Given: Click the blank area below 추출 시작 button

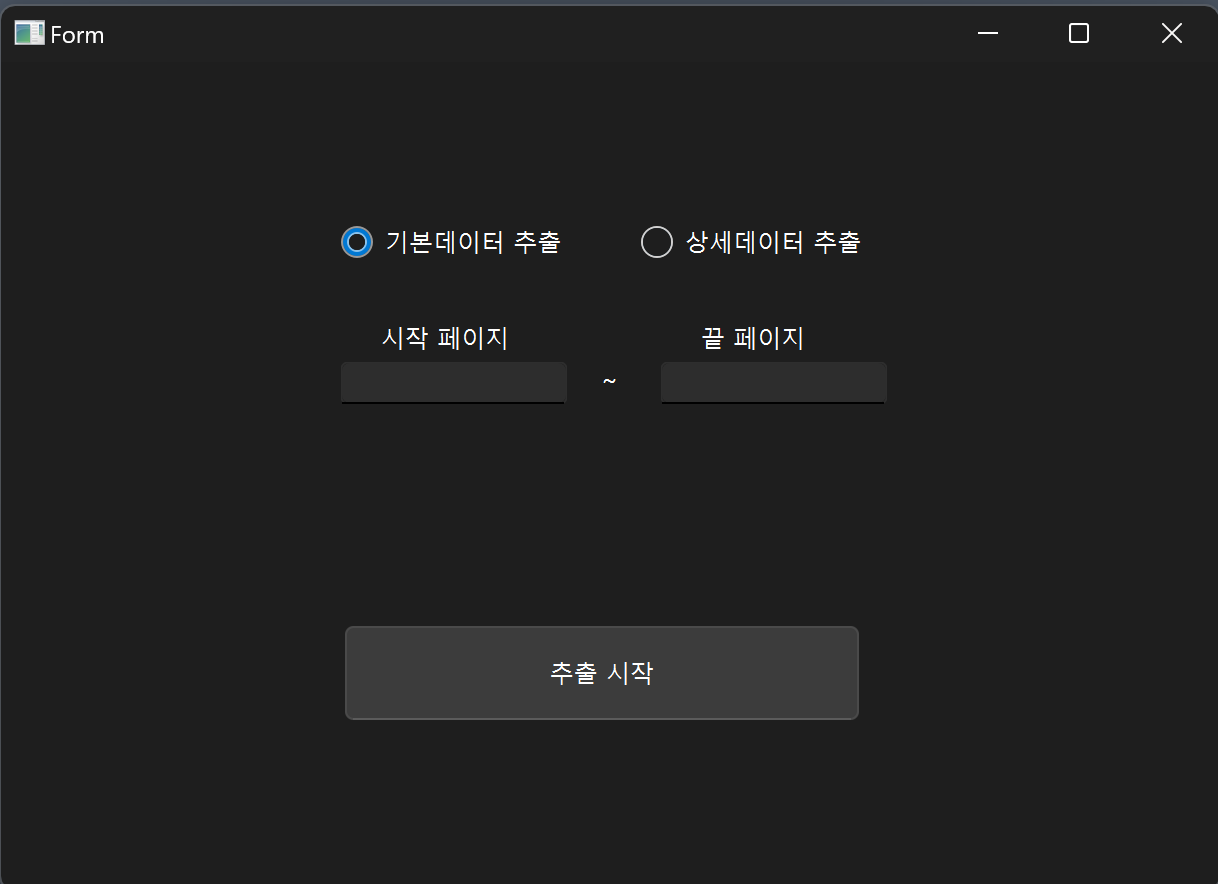Looking at the screenshot, I should 600,800.
